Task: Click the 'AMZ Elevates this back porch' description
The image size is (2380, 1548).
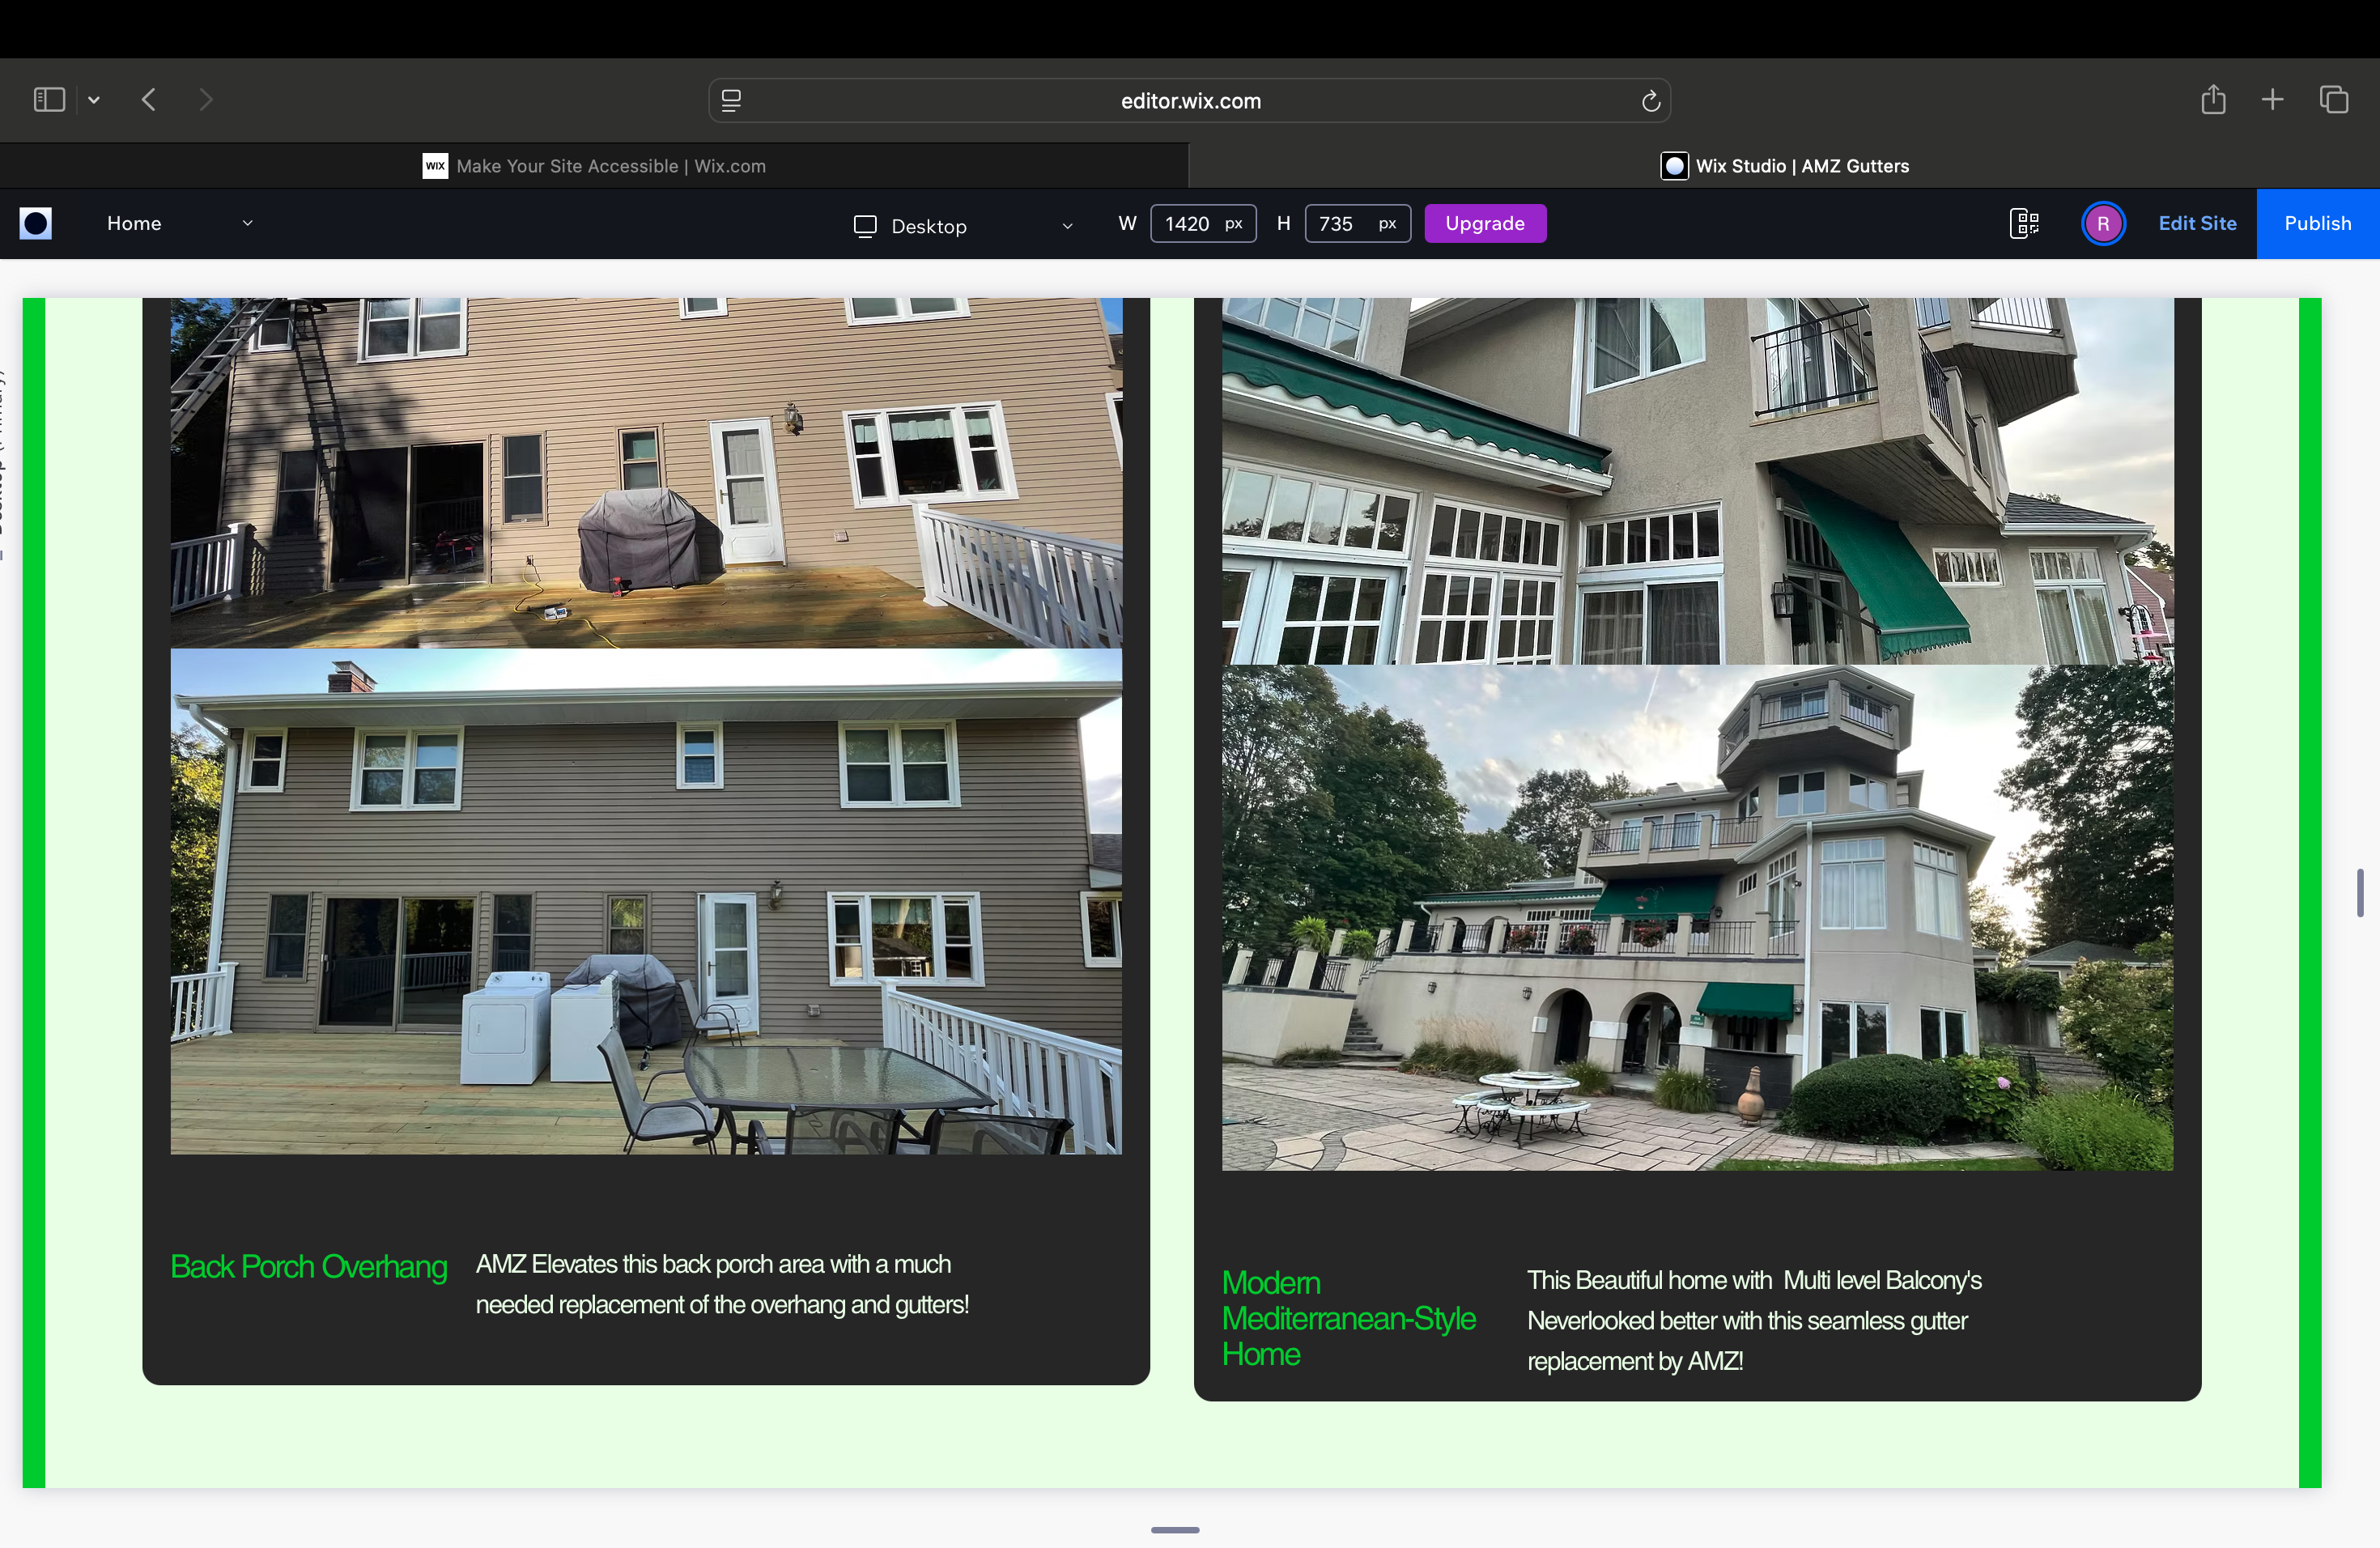Action: 722,1284
